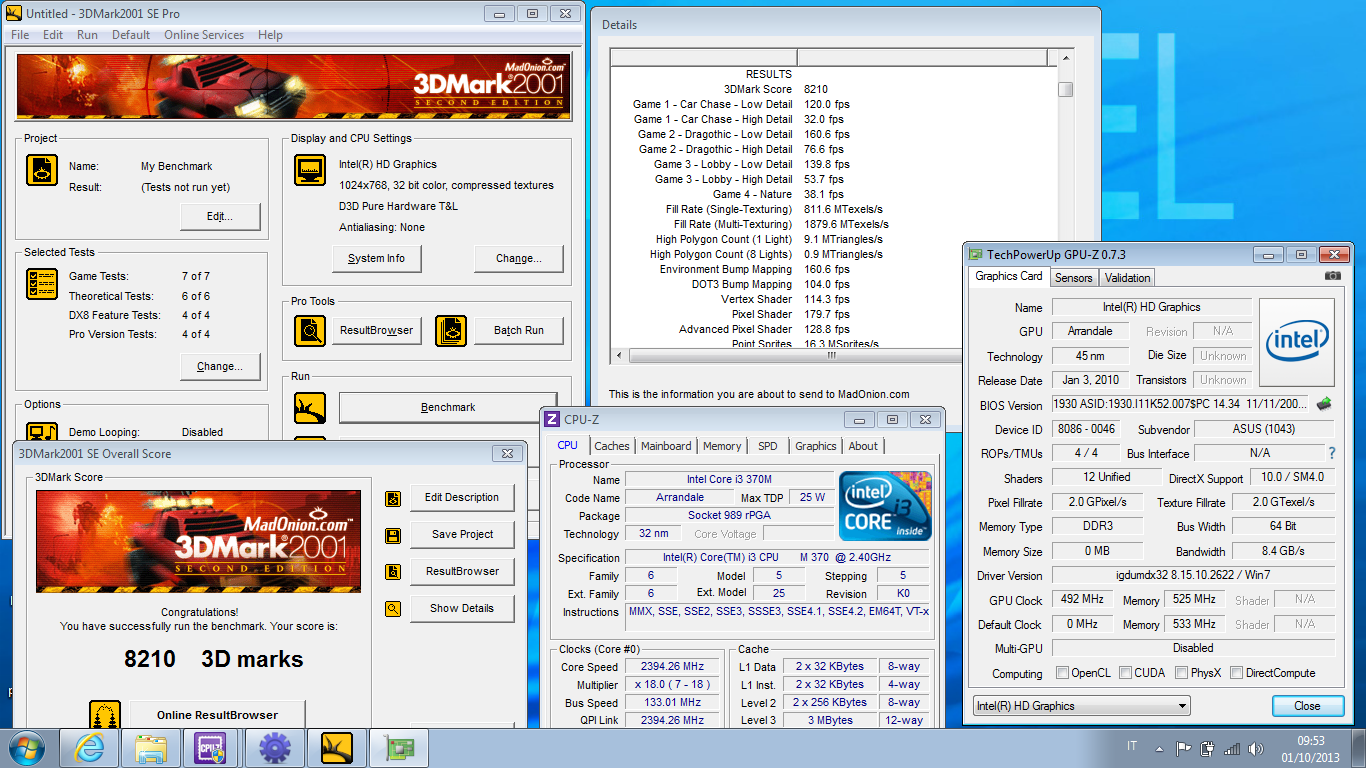The height and width of the screenshot is (768, 1366).
Task: Click the System Info button
Action: click(377, 258)
